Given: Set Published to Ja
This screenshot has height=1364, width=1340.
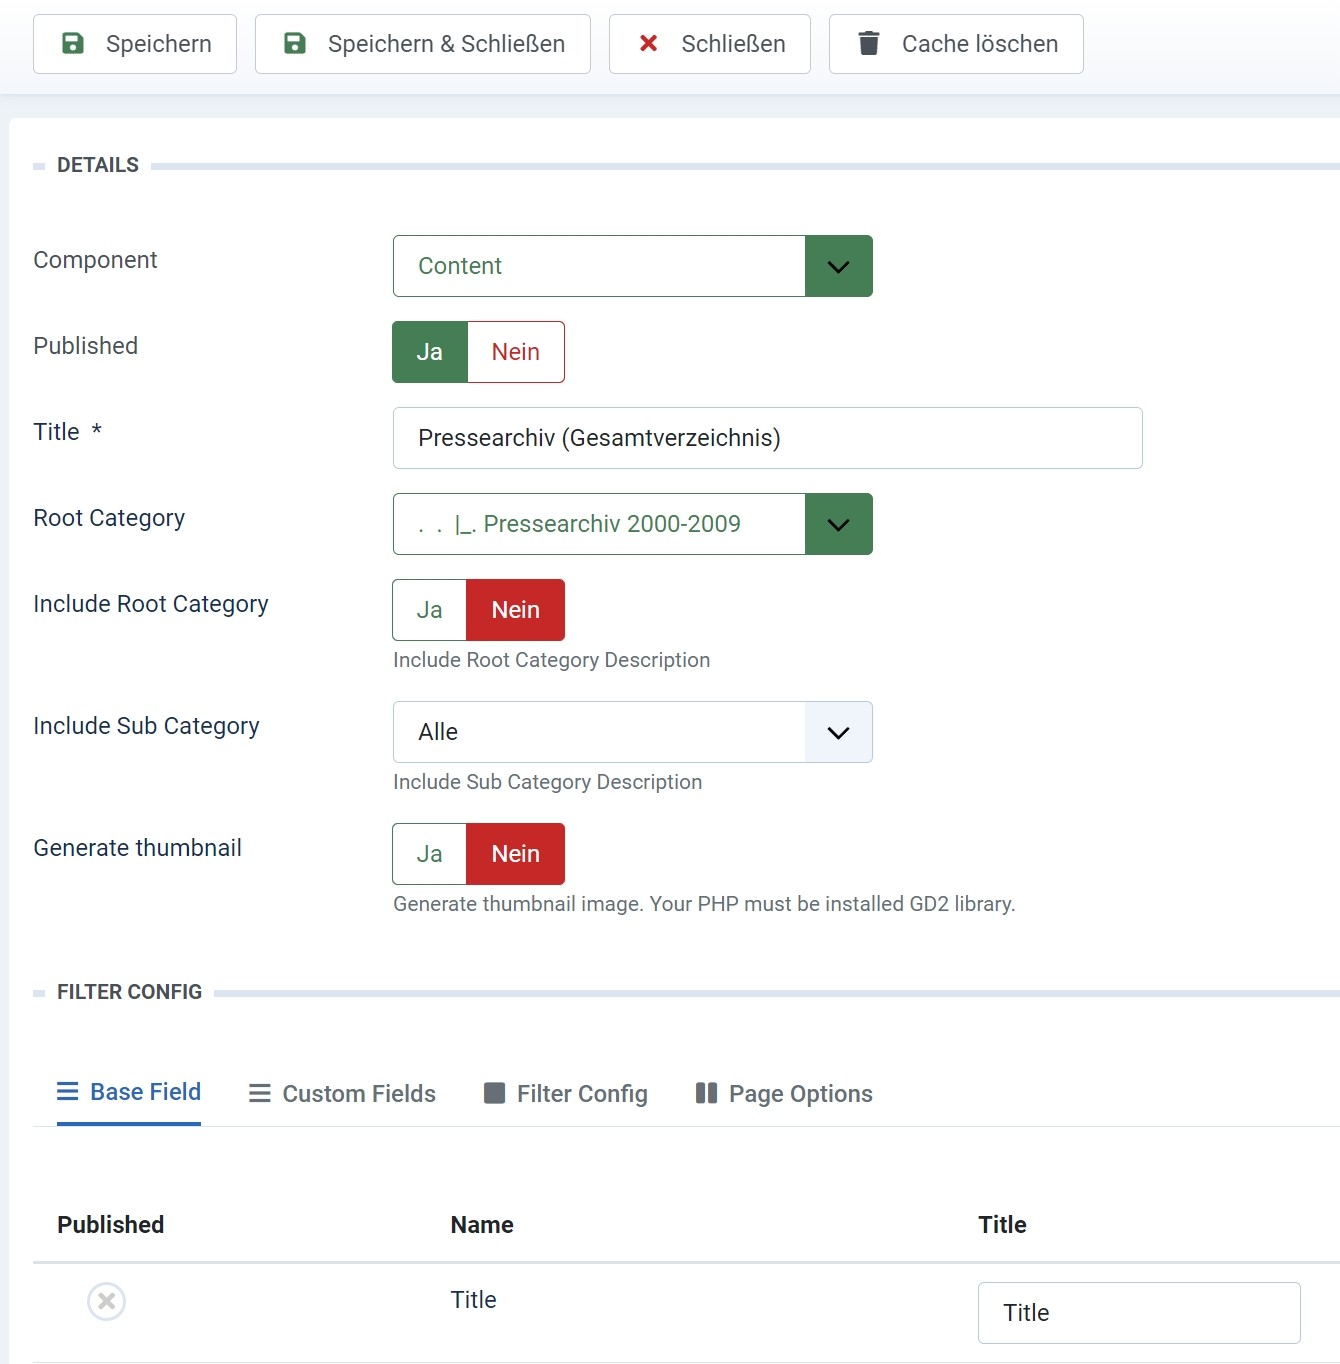Looking at the screenshot, I should click(x=429, y=352).
